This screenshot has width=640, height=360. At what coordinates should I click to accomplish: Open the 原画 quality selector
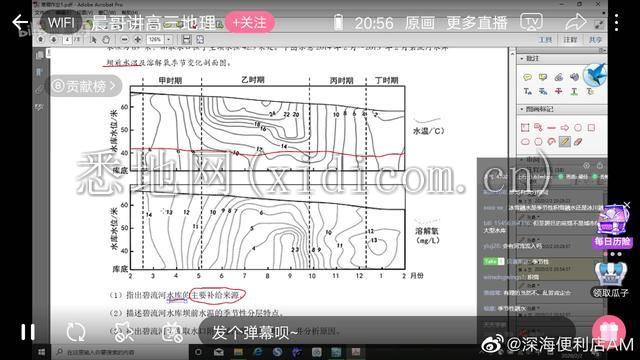coord(419,22)
